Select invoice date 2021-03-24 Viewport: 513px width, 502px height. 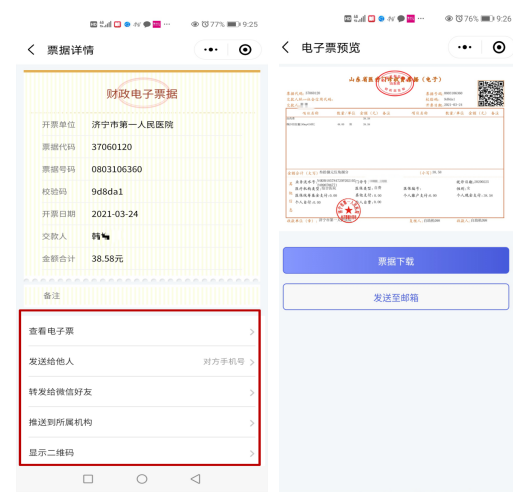(x=115, y=214)
